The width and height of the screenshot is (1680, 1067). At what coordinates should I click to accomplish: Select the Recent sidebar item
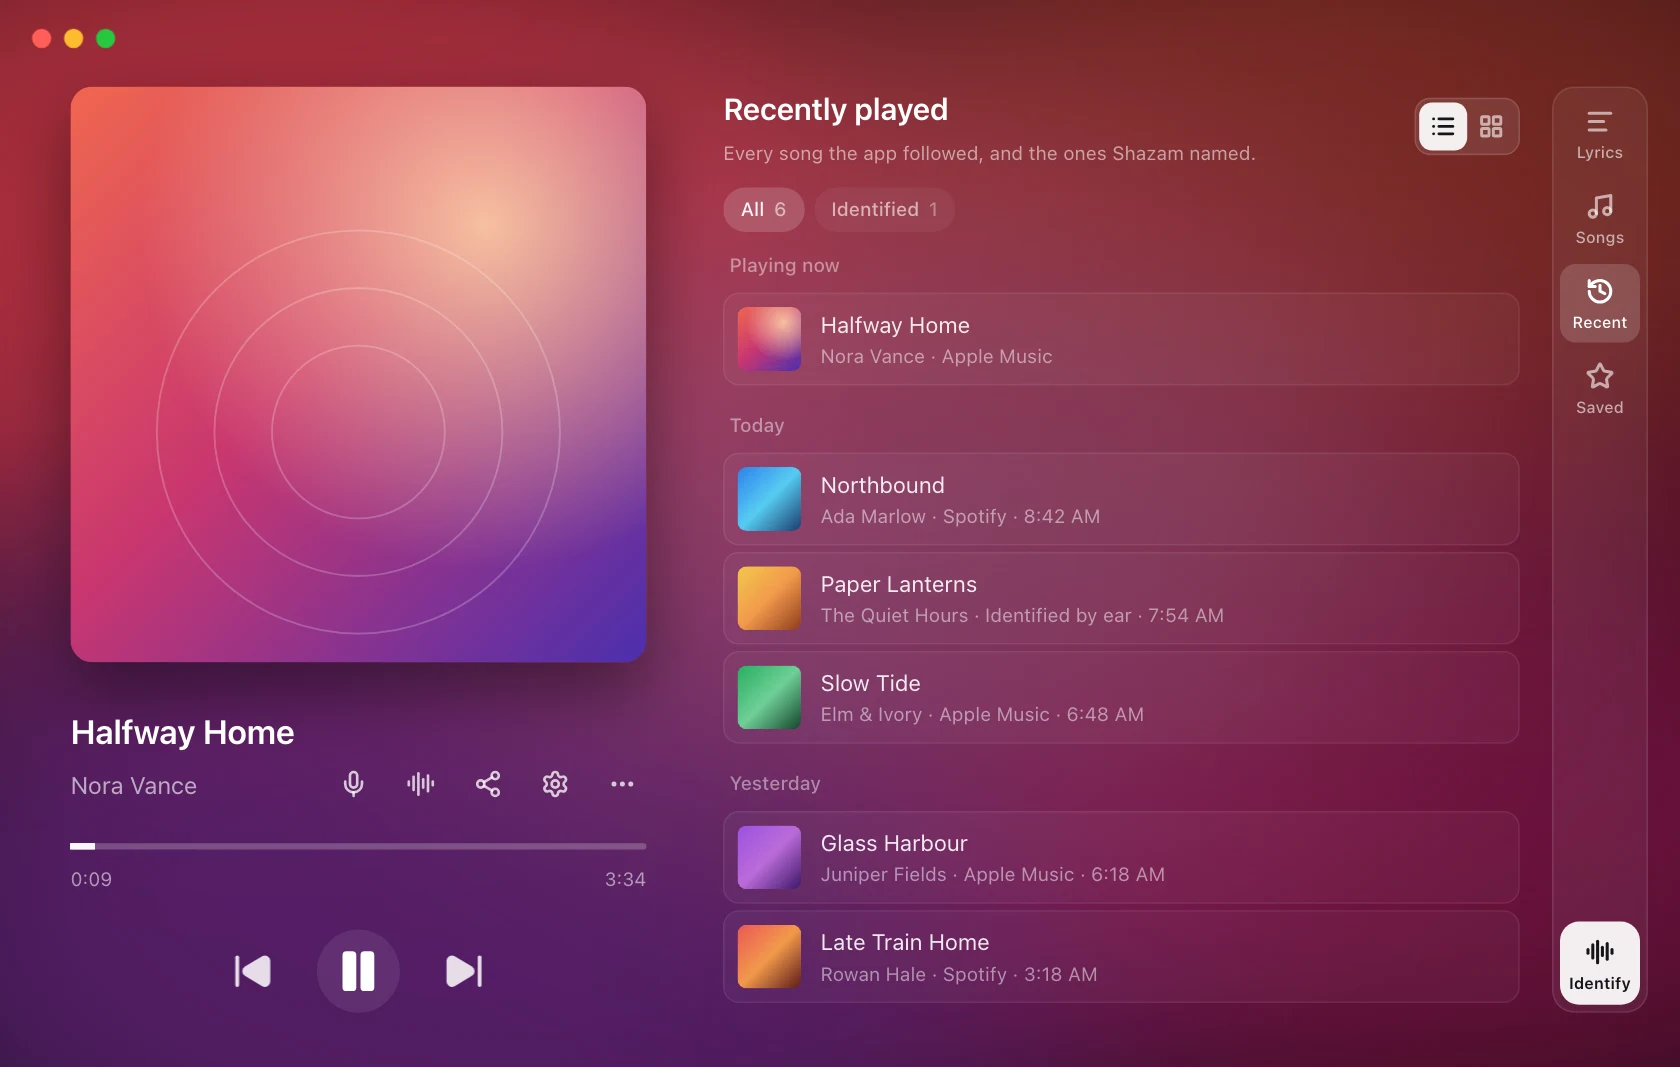click(1599, 304)
